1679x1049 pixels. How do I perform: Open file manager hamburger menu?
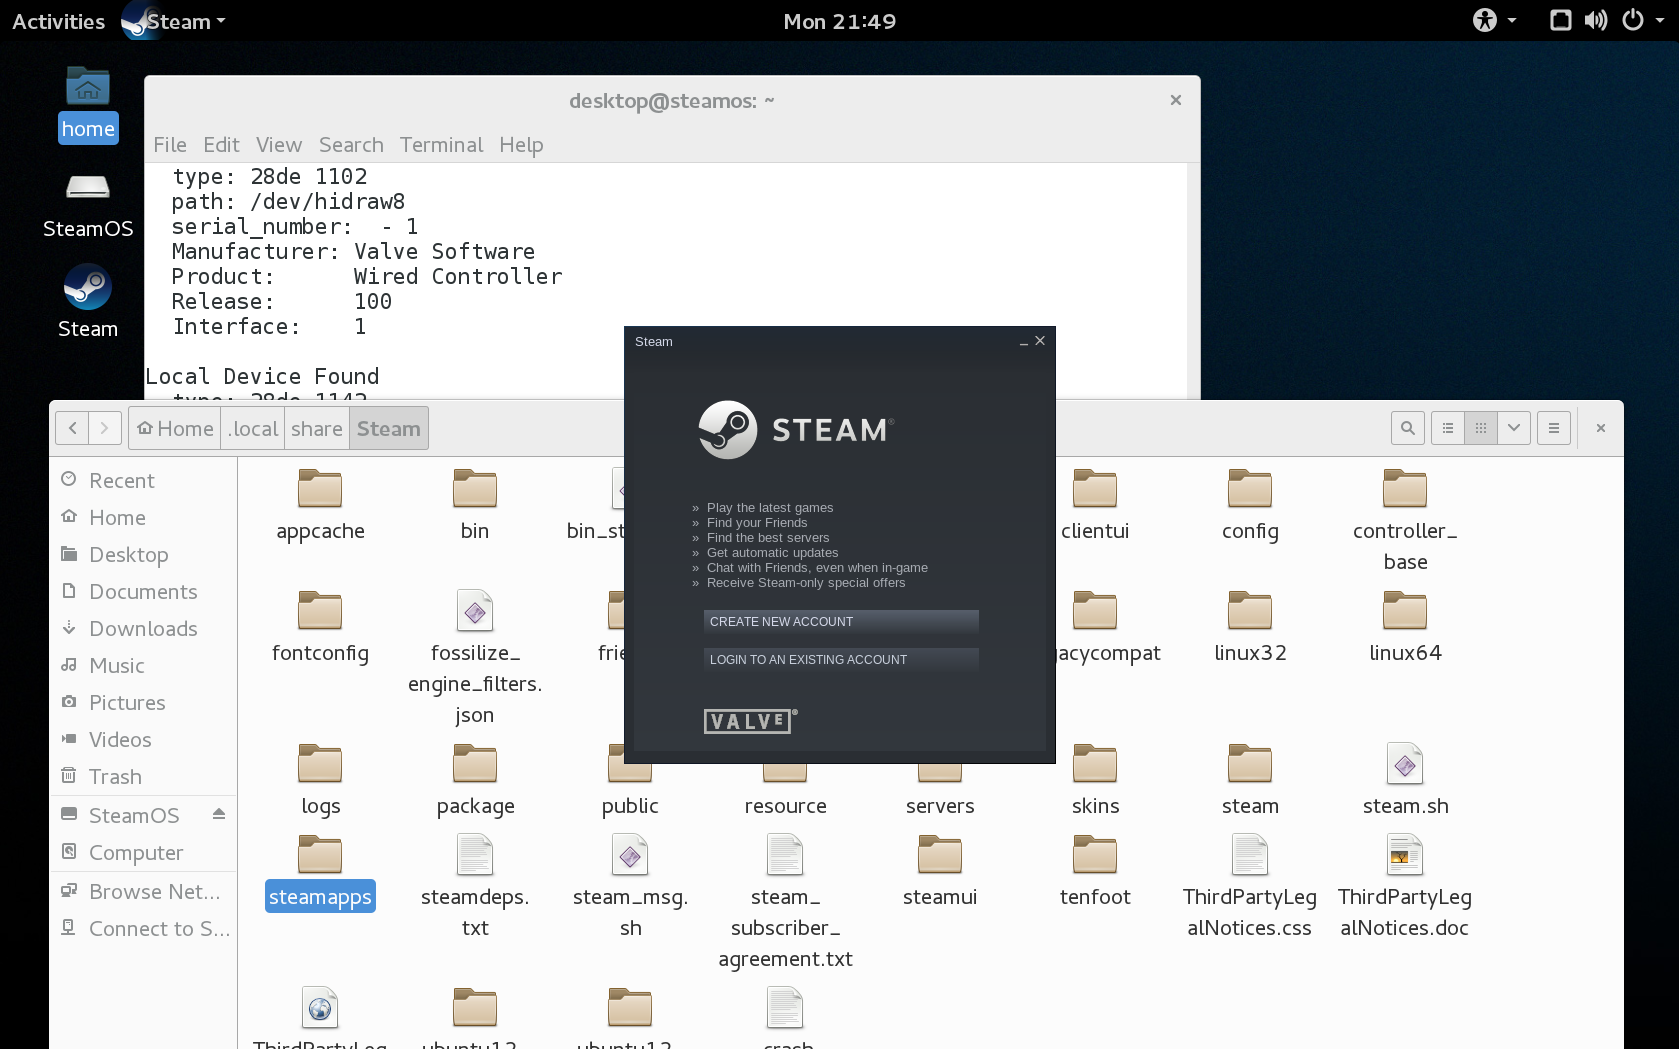pyautogui.click(x=1554, y=428)
